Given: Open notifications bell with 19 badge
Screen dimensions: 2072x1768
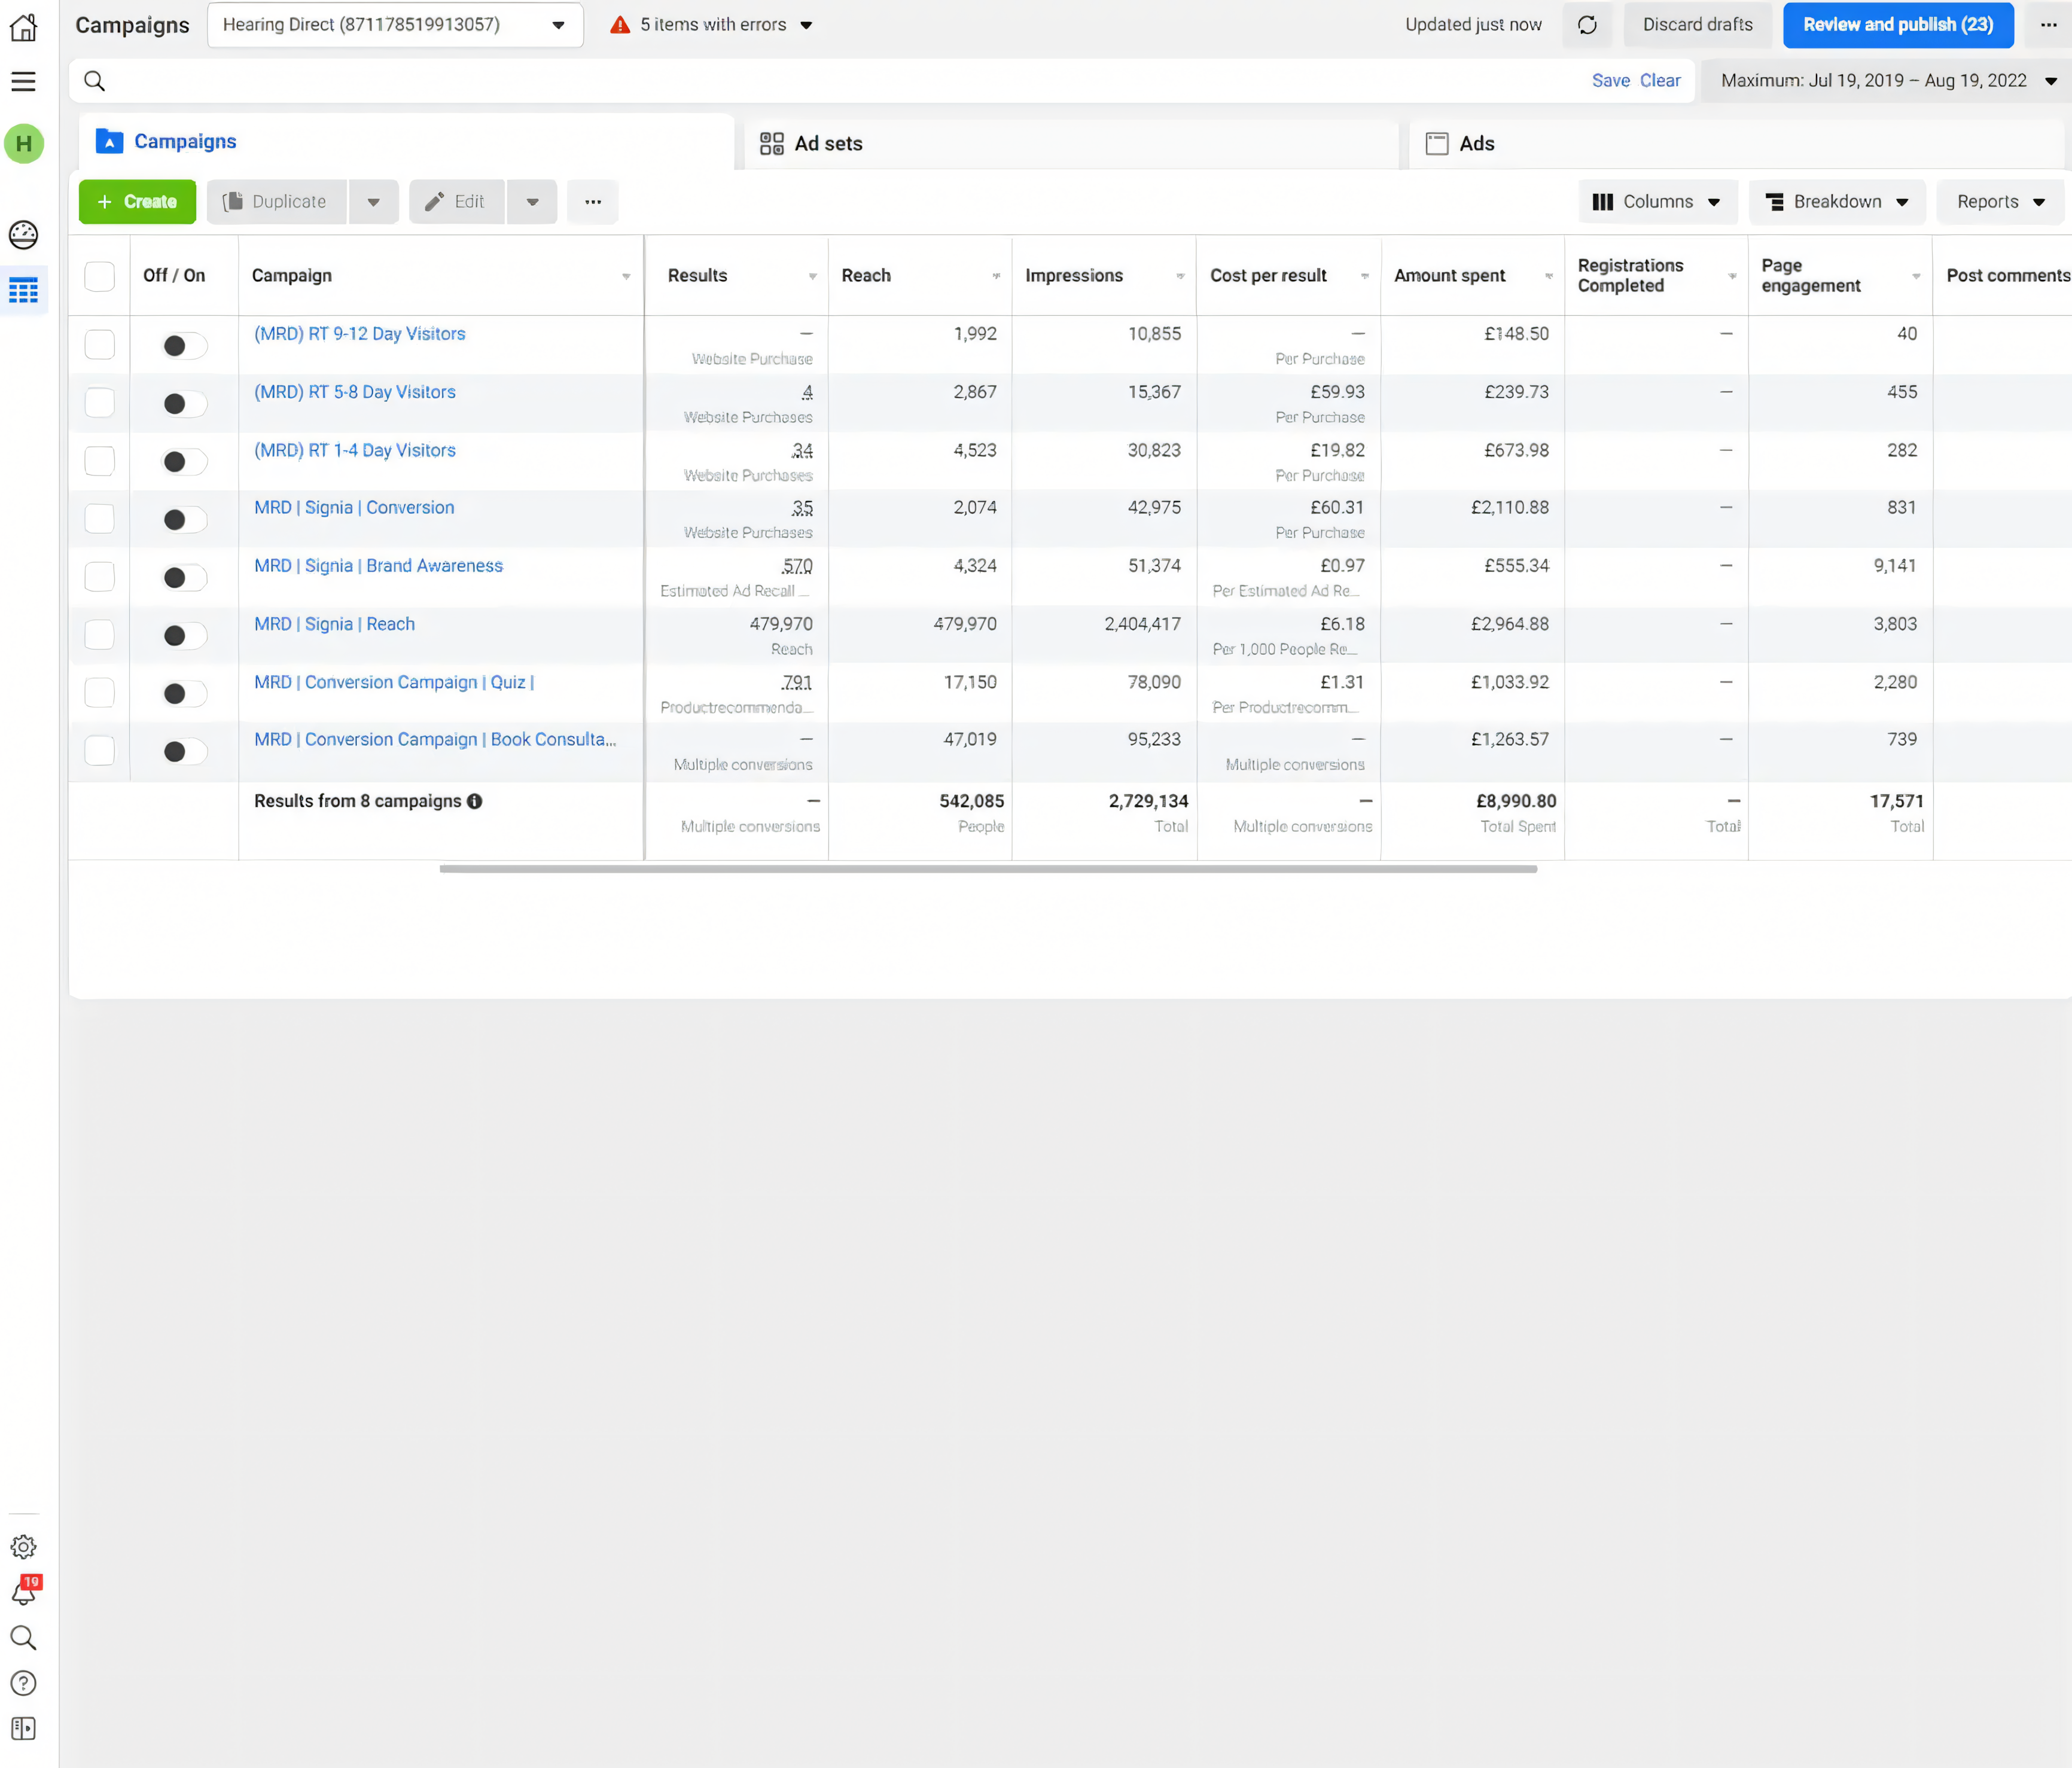Looking at the screenshot, I should tap(23, 1592).
